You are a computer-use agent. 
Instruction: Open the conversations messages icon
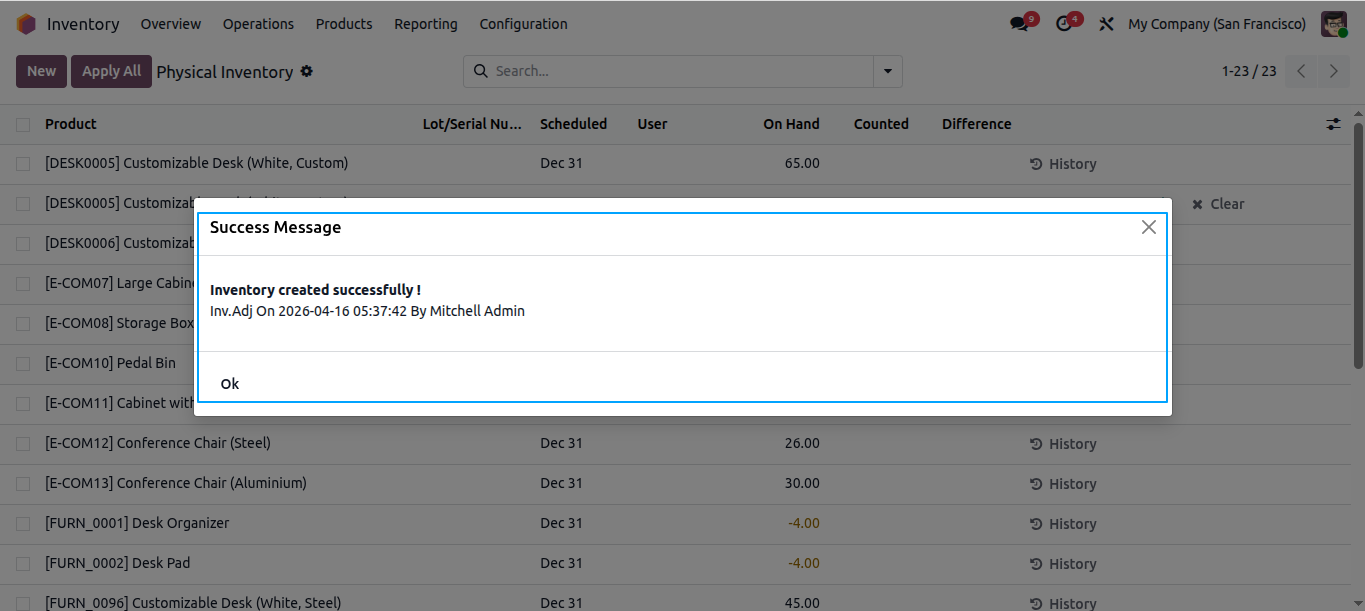coord(1020,24)
